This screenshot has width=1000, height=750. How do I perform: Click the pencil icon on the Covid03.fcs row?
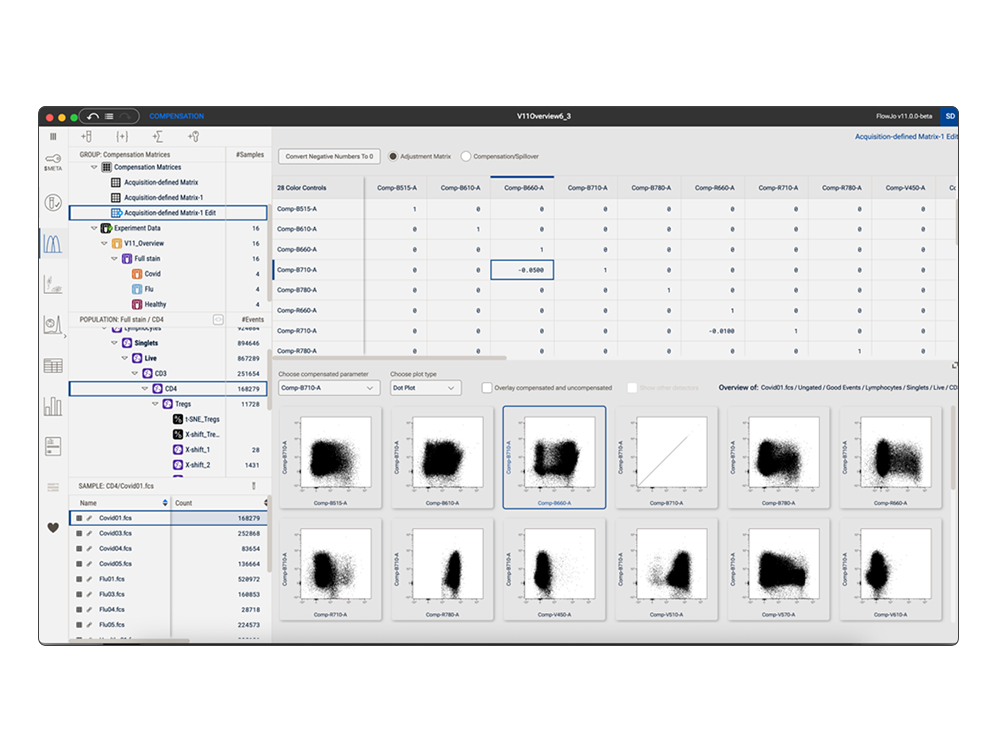coord(90,533)
